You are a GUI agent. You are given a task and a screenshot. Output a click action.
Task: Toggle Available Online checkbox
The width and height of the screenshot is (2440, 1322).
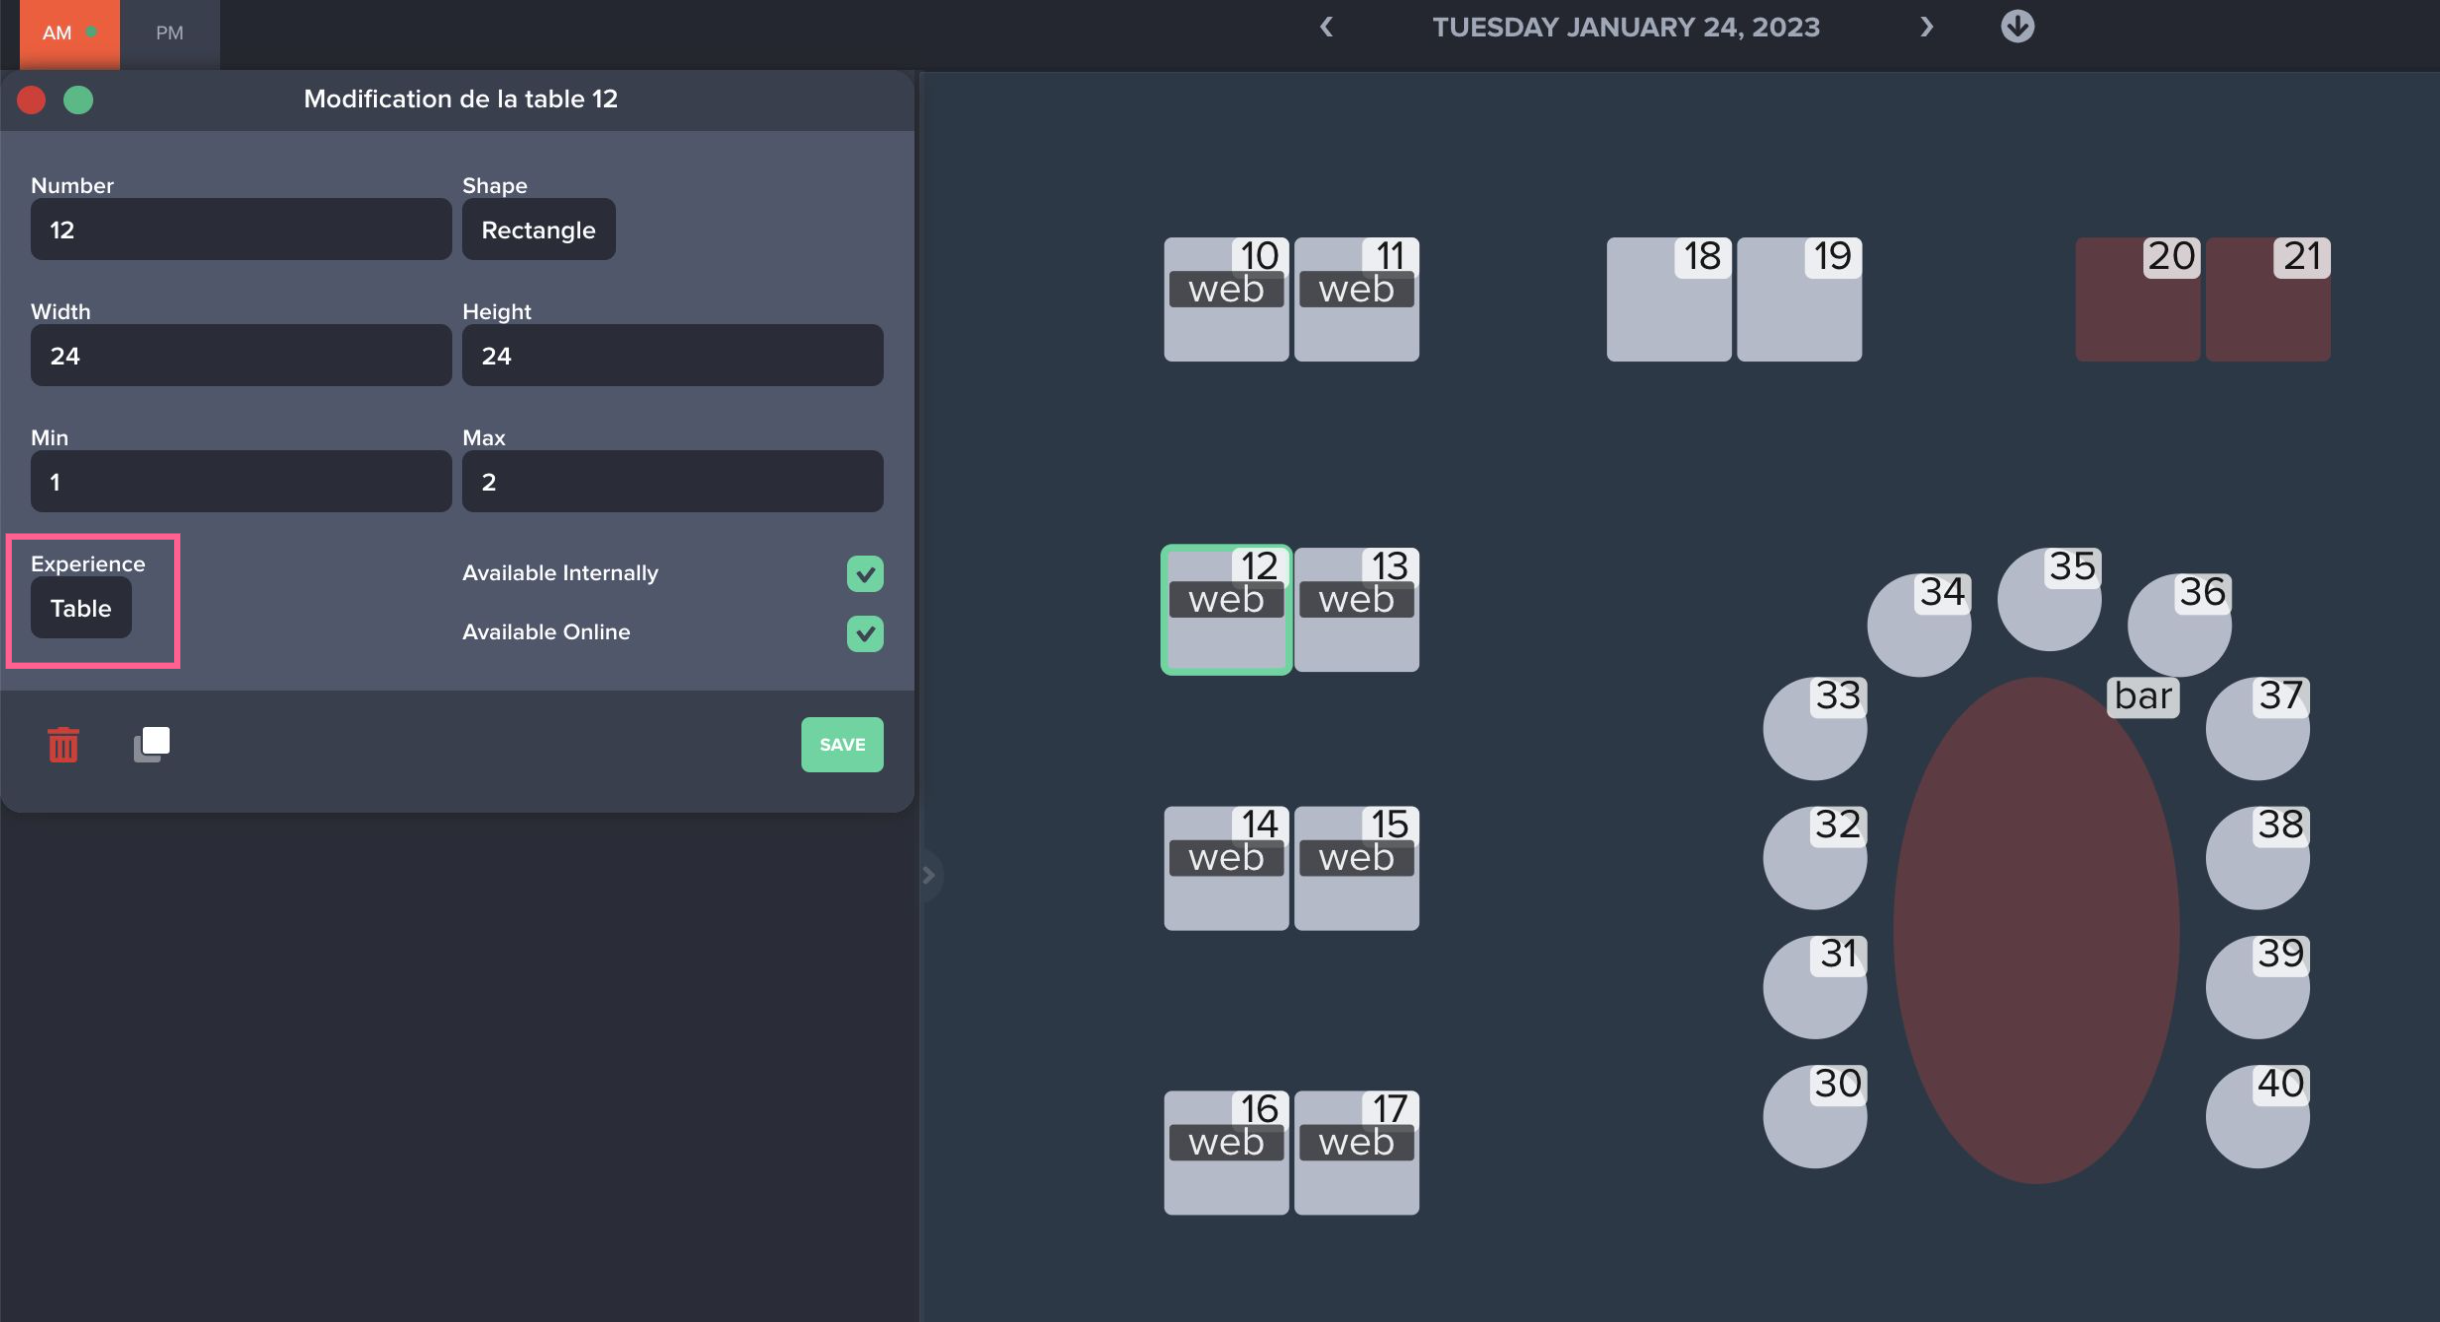point(865,633)
